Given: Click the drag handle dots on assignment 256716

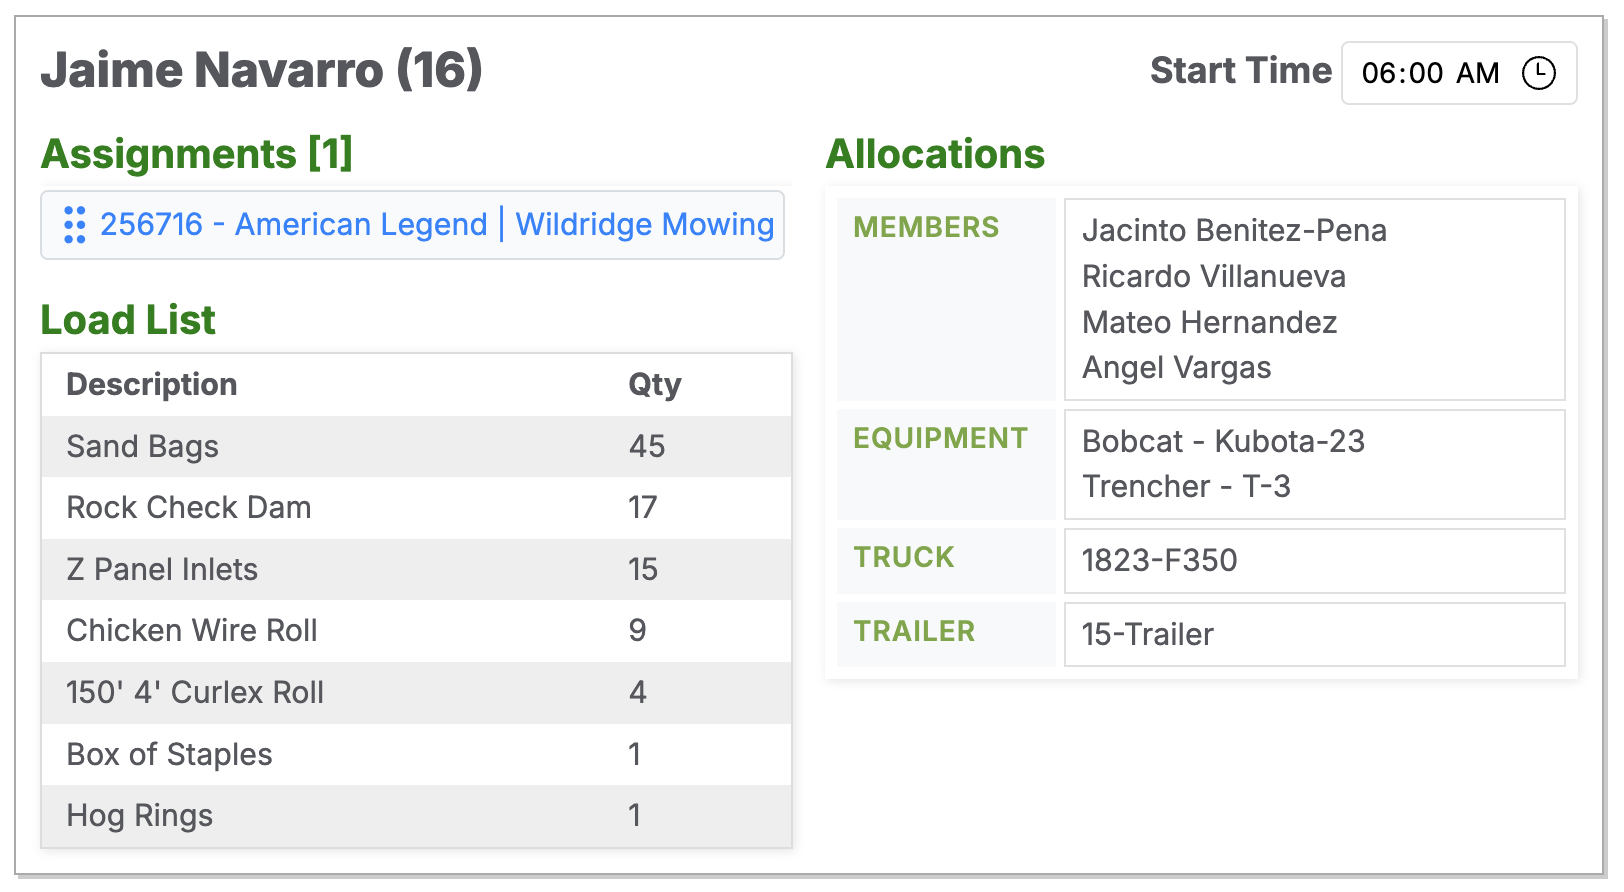Looking at the screenshot, I should (x=73, y=224).
